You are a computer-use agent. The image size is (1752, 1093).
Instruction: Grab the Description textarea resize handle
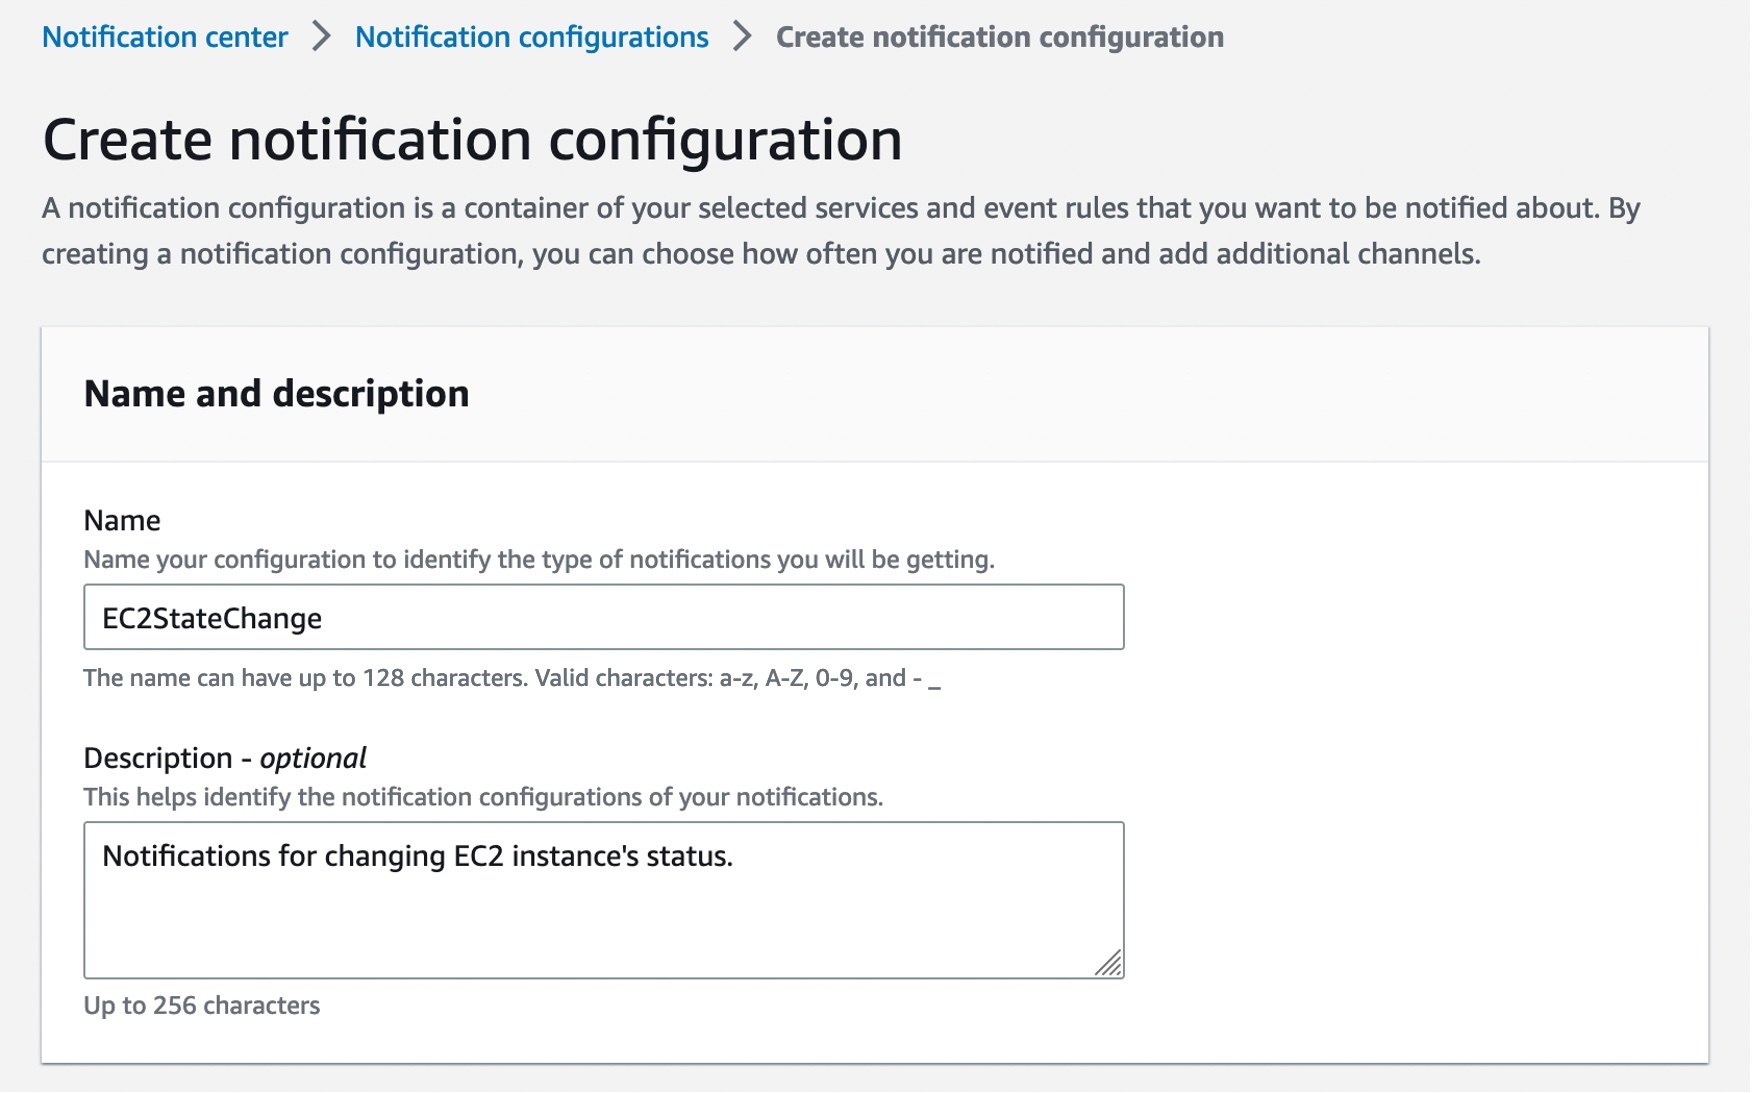pos(1108,963)
